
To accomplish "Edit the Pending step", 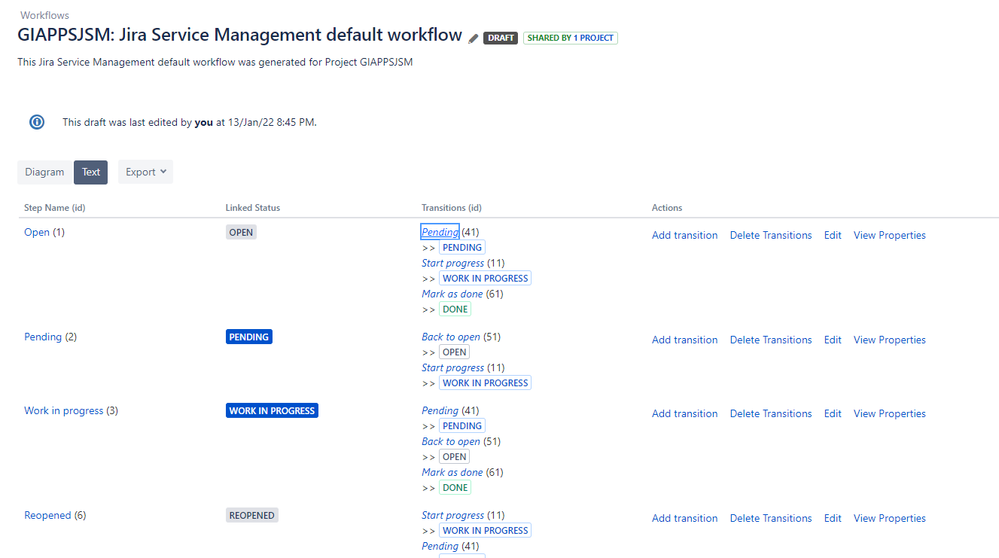I will 833,340.
